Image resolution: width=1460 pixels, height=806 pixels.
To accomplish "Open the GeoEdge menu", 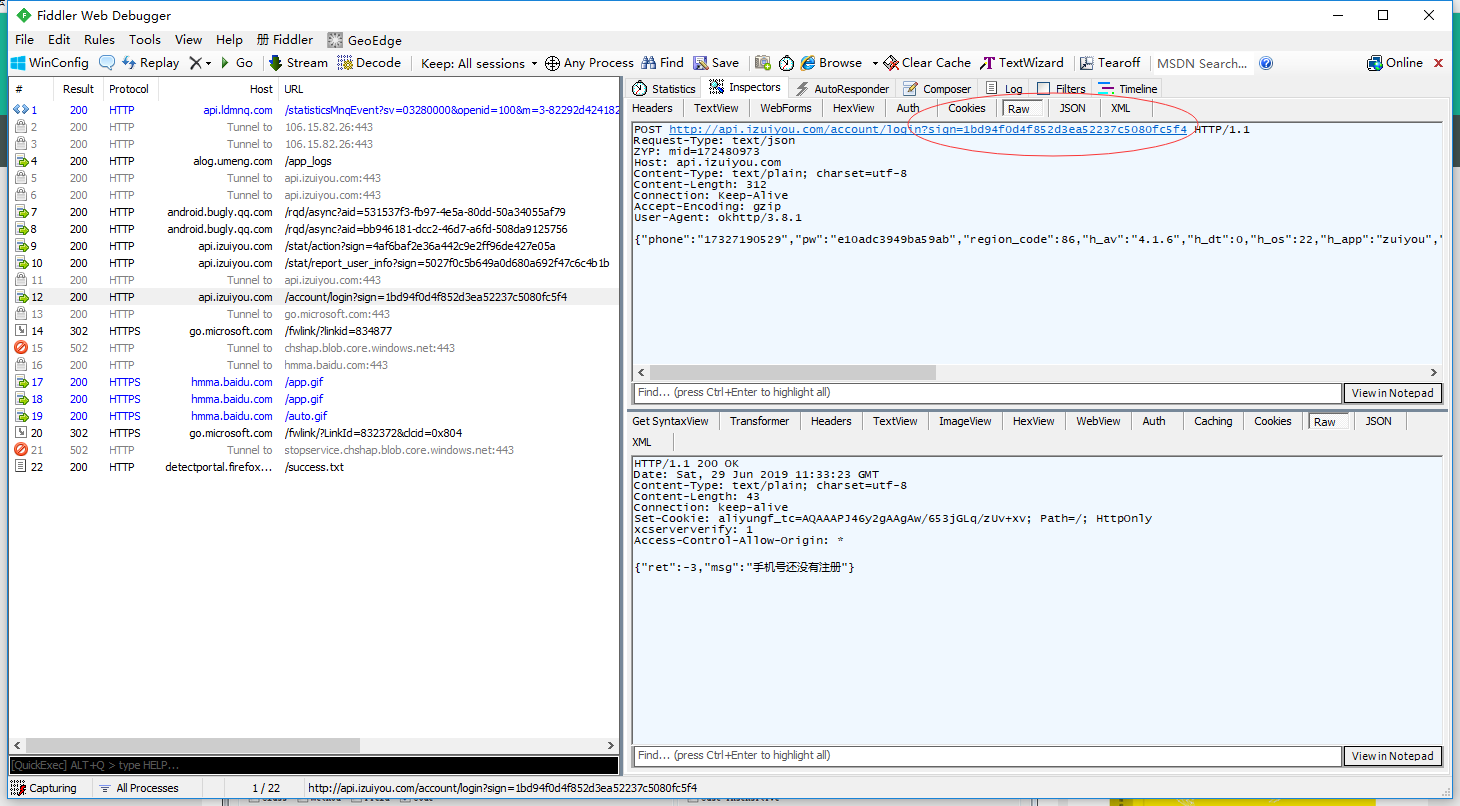I will pos(365,40).
